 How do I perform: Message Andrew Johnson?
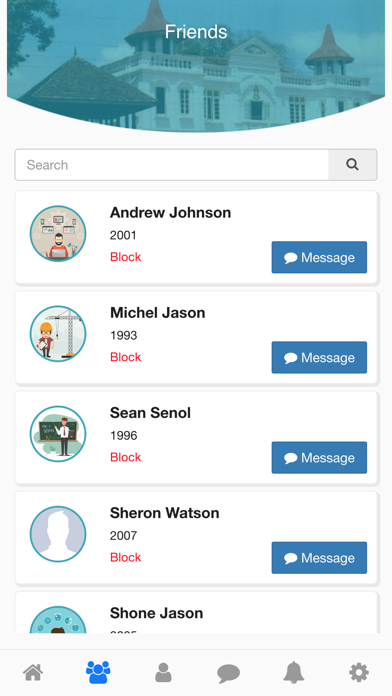(x=319, y=257)
